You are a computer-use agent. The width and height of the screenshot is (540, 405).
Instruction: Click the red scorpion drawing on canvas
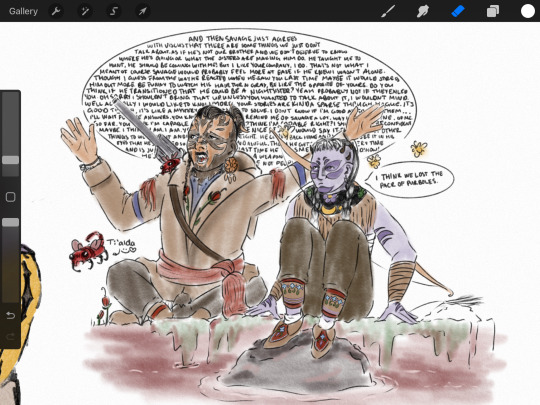pyautogui.click(x=88, y=251)
